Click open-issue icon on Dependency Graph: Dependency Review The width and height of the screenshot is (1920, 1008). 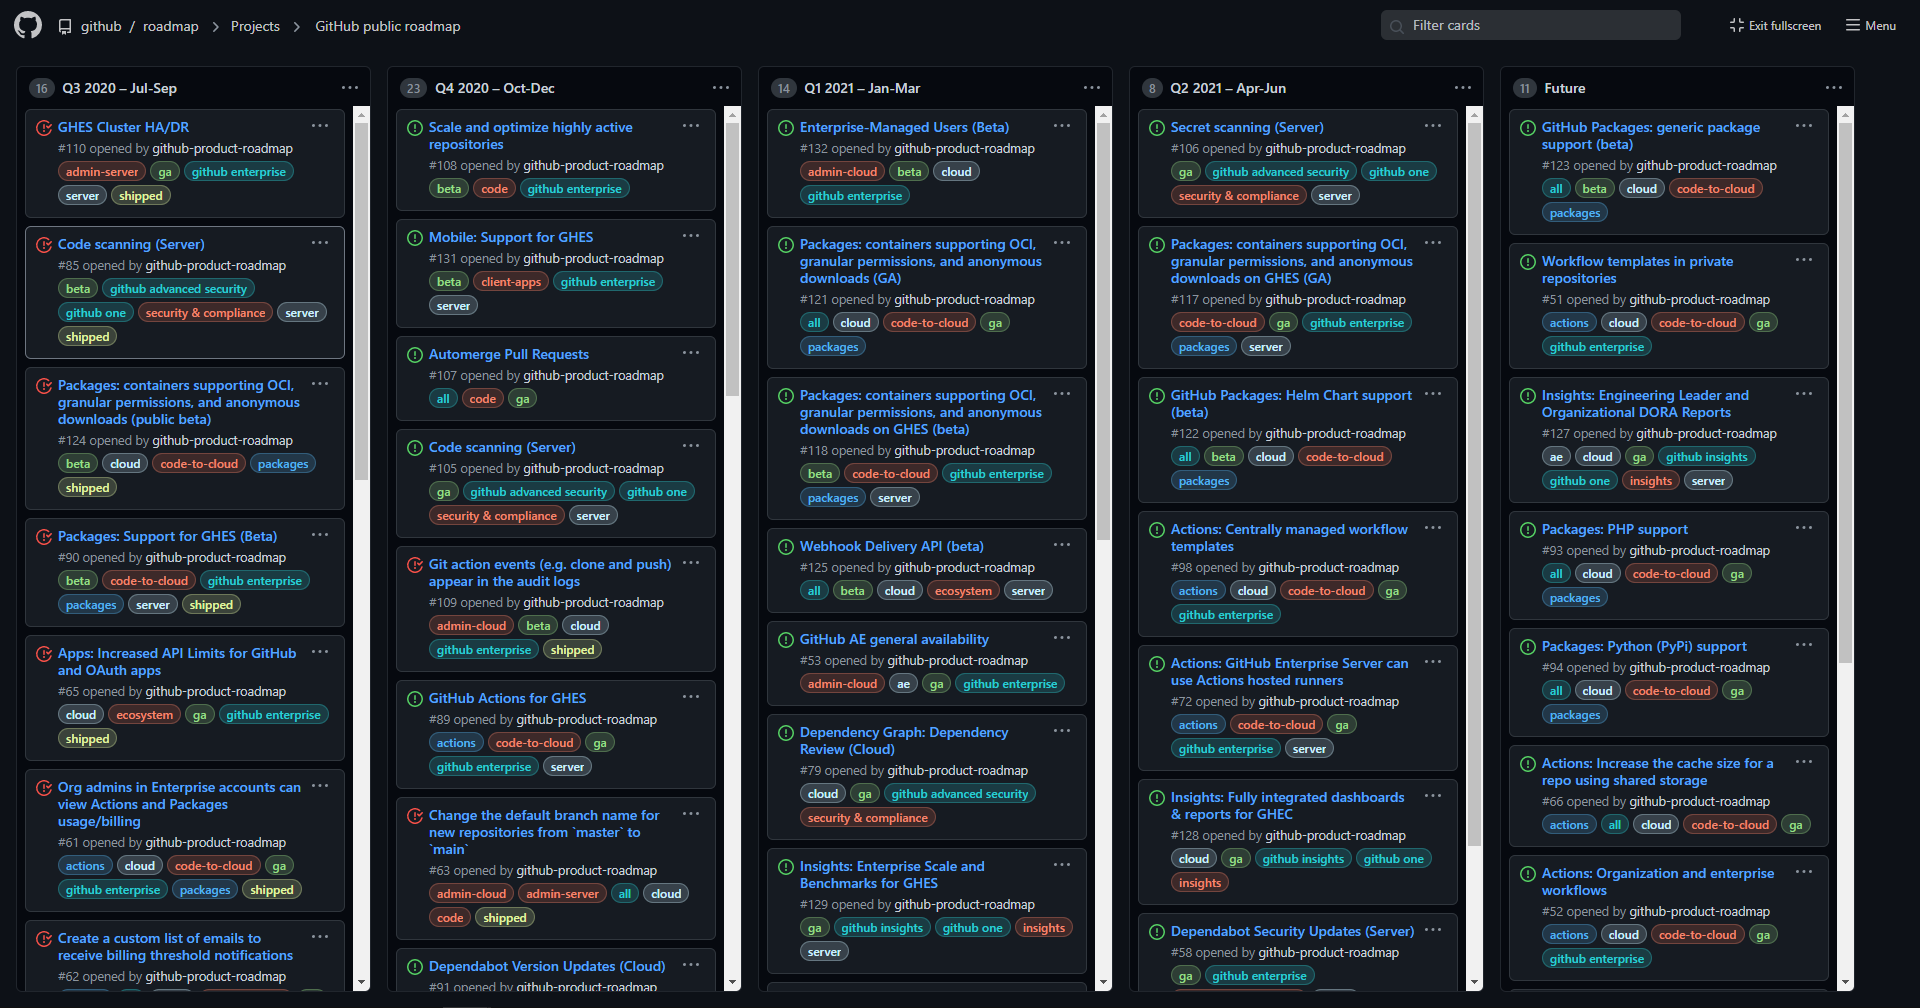(x=786, y=733)
